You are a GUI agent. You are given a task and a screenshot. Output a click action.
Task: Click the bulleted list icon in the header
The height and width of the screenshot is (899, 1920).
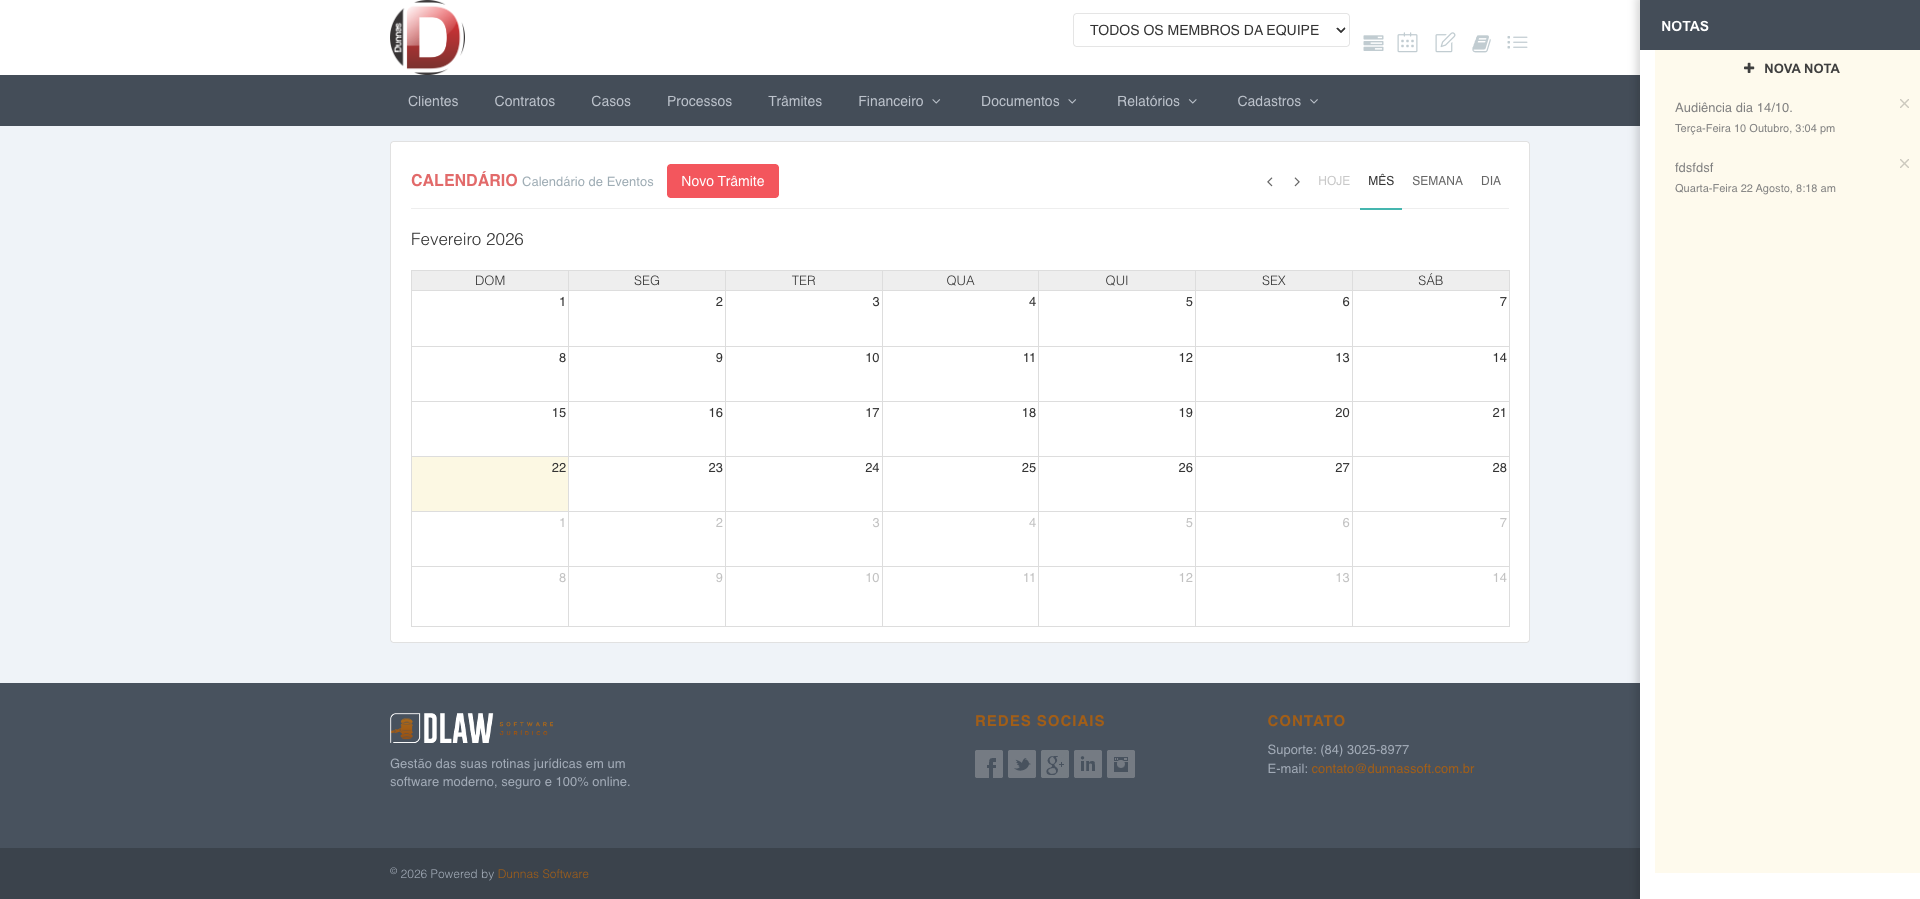pyautogui.click(x=1517, y=43)
